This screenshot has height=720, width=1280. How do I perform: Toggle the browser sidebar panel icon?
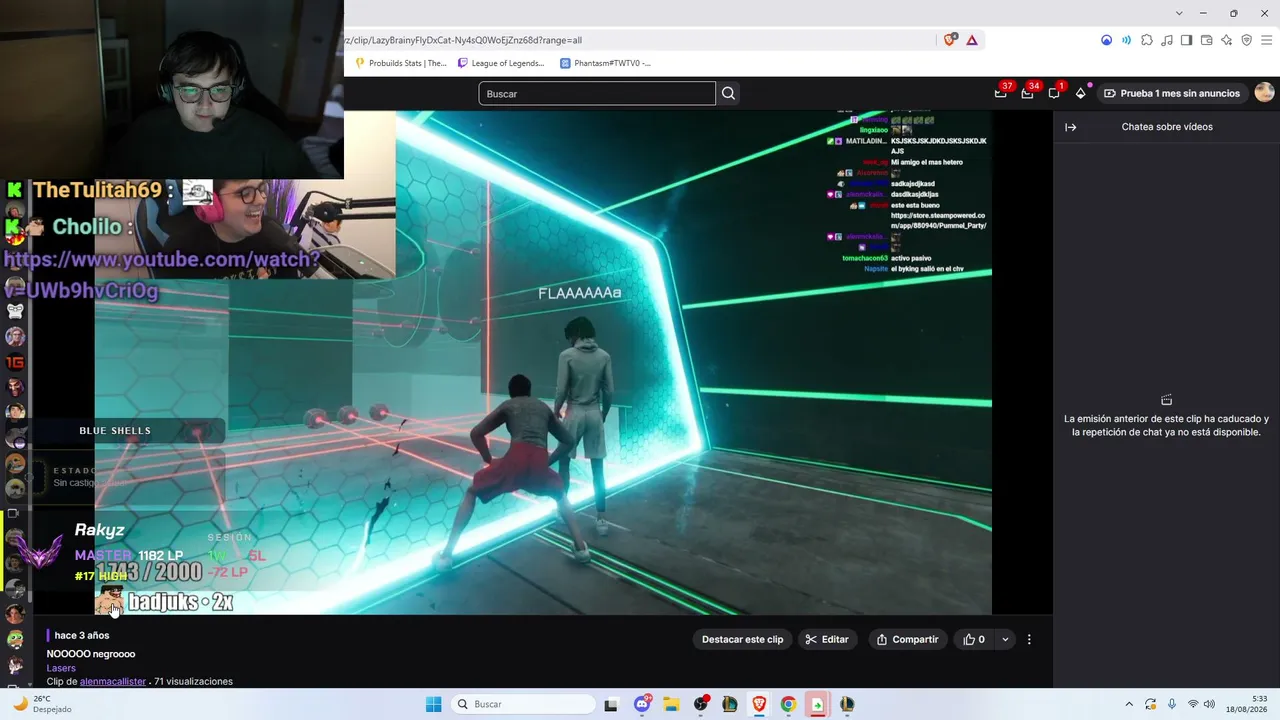1186,40
